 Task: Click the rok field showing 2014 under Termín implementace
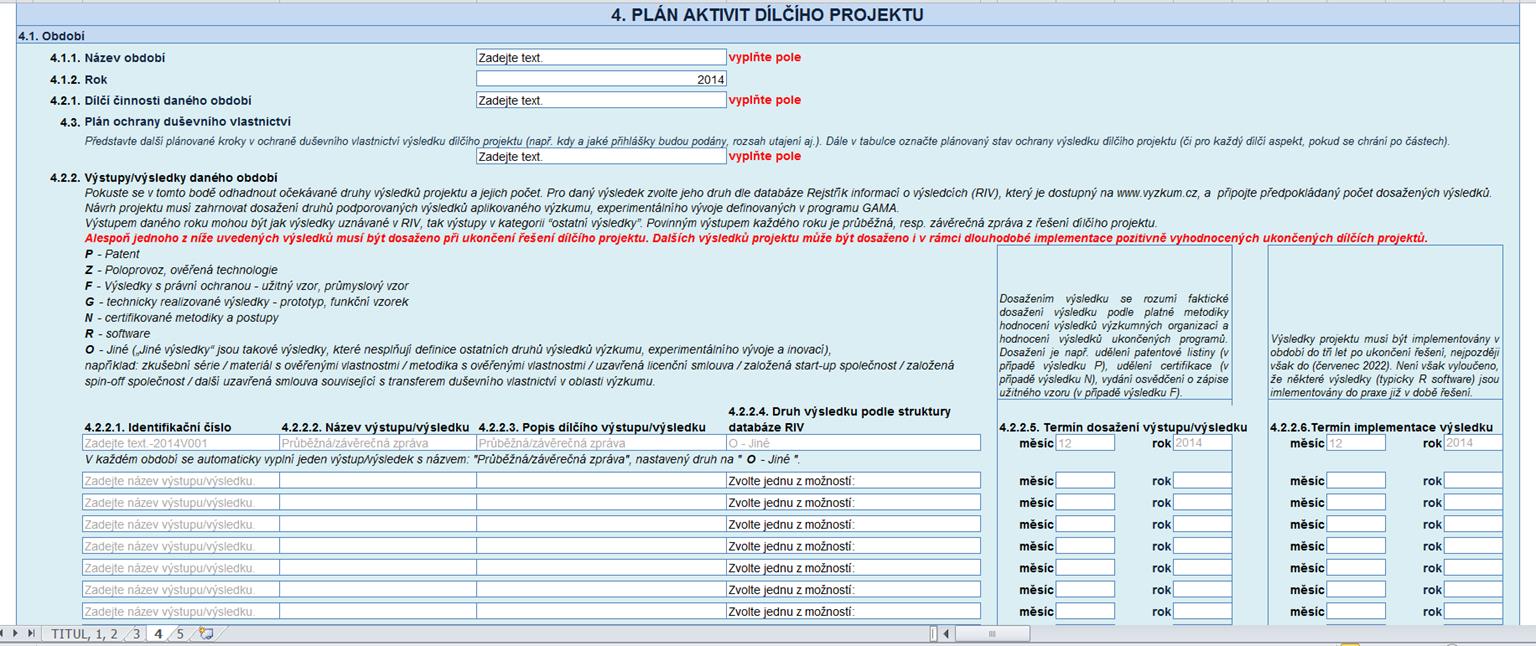coord(1473,443)
